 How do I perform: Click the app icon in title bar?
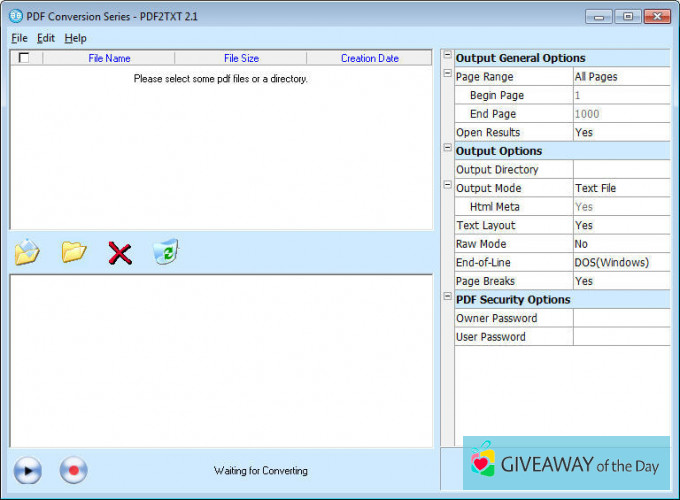[x=15, y=16]
